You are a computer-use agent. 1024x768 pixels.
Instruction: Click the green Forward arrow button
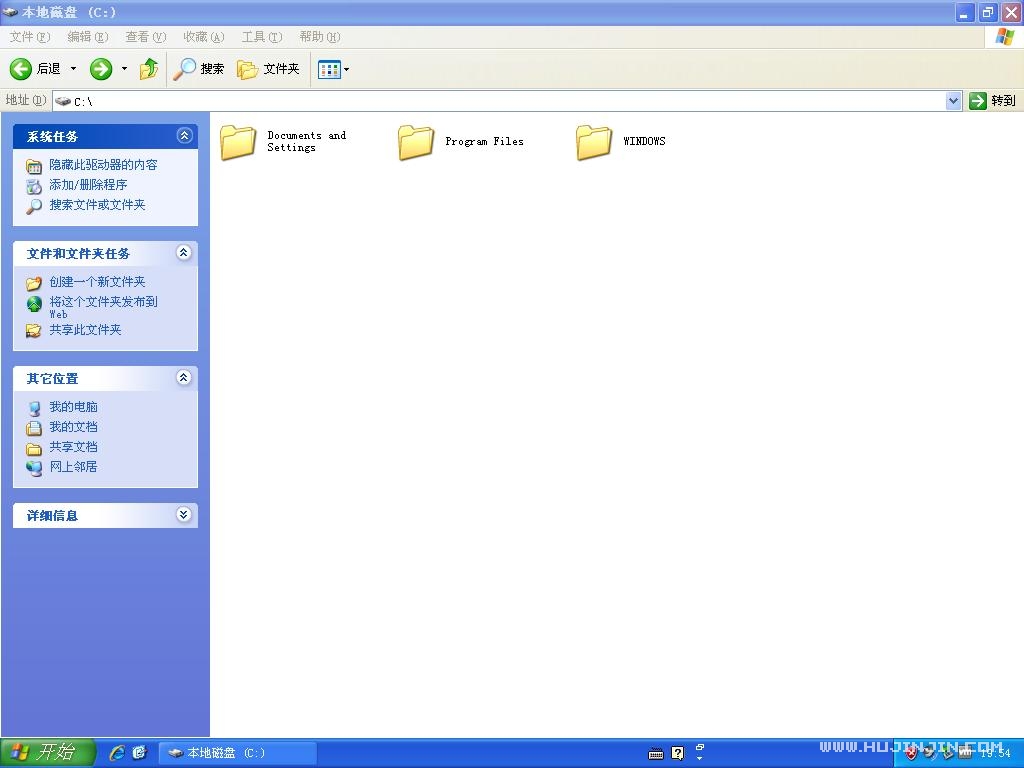click(101, 69)
